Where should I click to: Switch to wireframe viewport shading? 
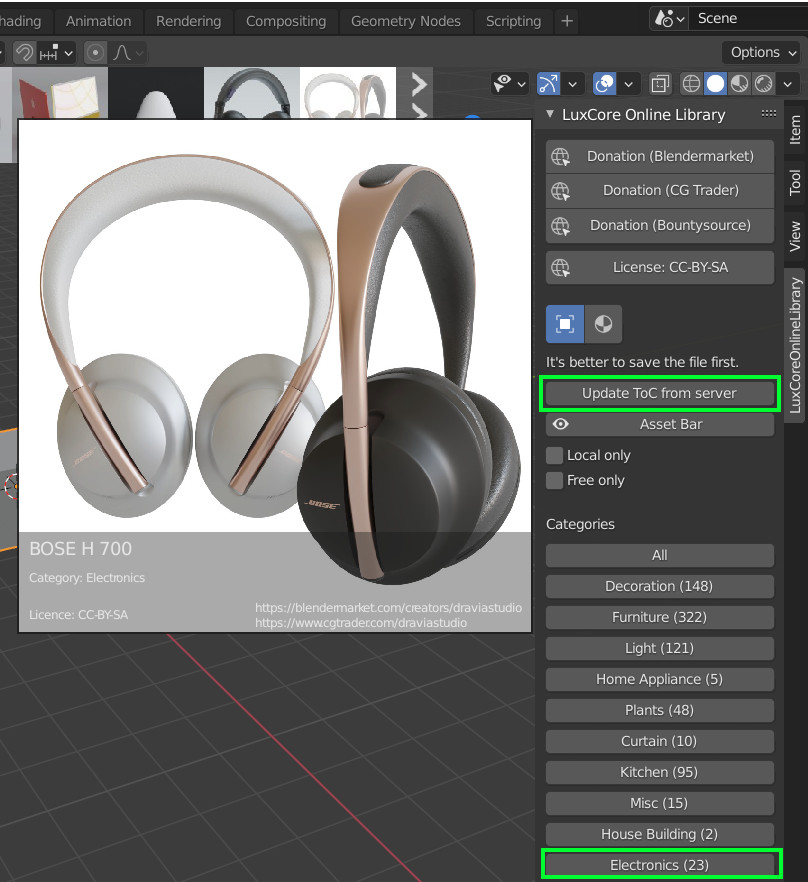click(691, 84)
